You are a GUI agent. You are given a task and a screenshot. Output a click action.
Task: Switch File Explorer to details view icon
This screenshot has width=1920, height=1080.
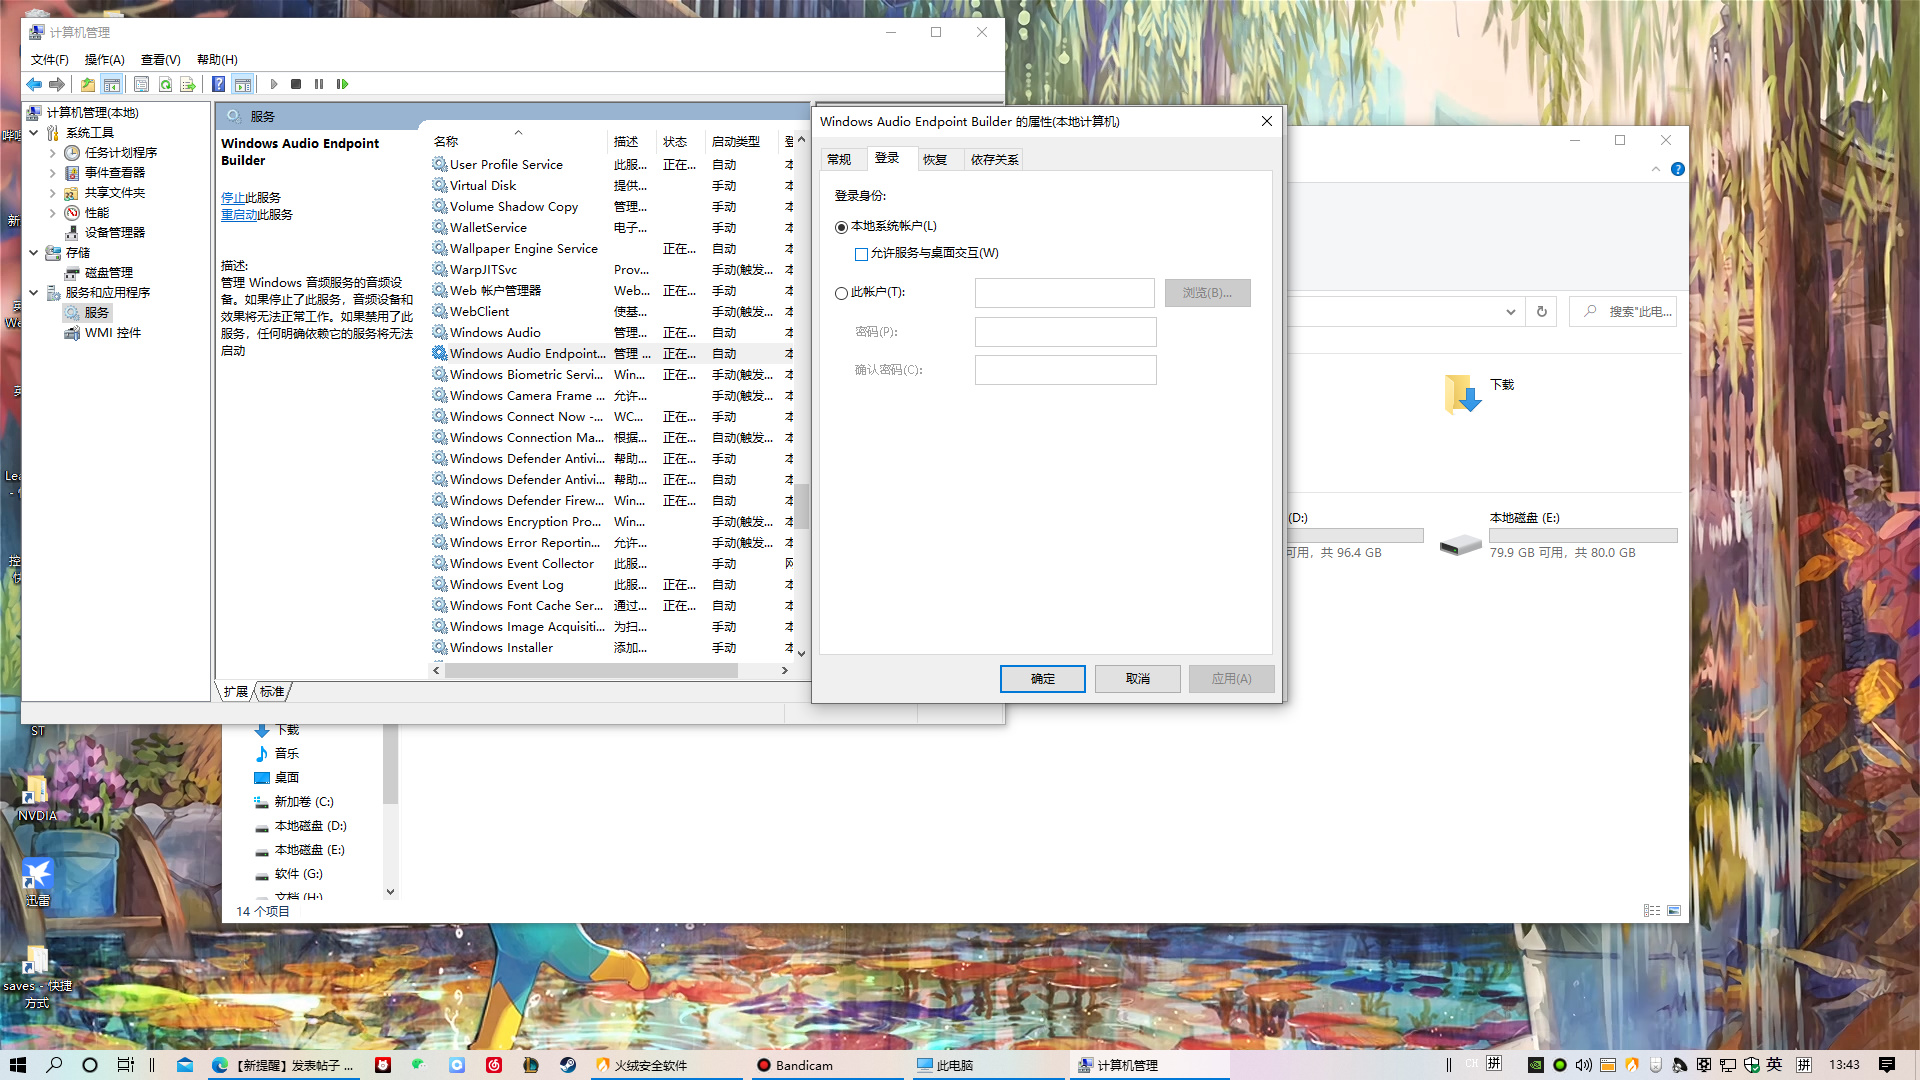[1652, 910]
